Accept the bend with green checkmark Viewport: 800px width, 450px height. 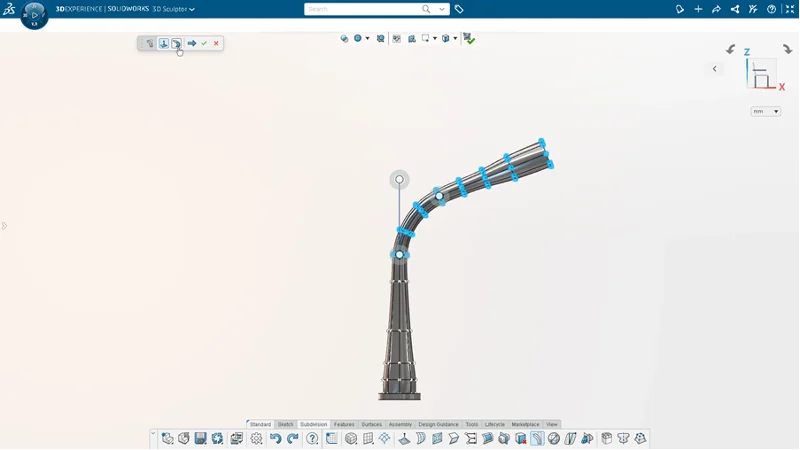click(x=204, y=43)
